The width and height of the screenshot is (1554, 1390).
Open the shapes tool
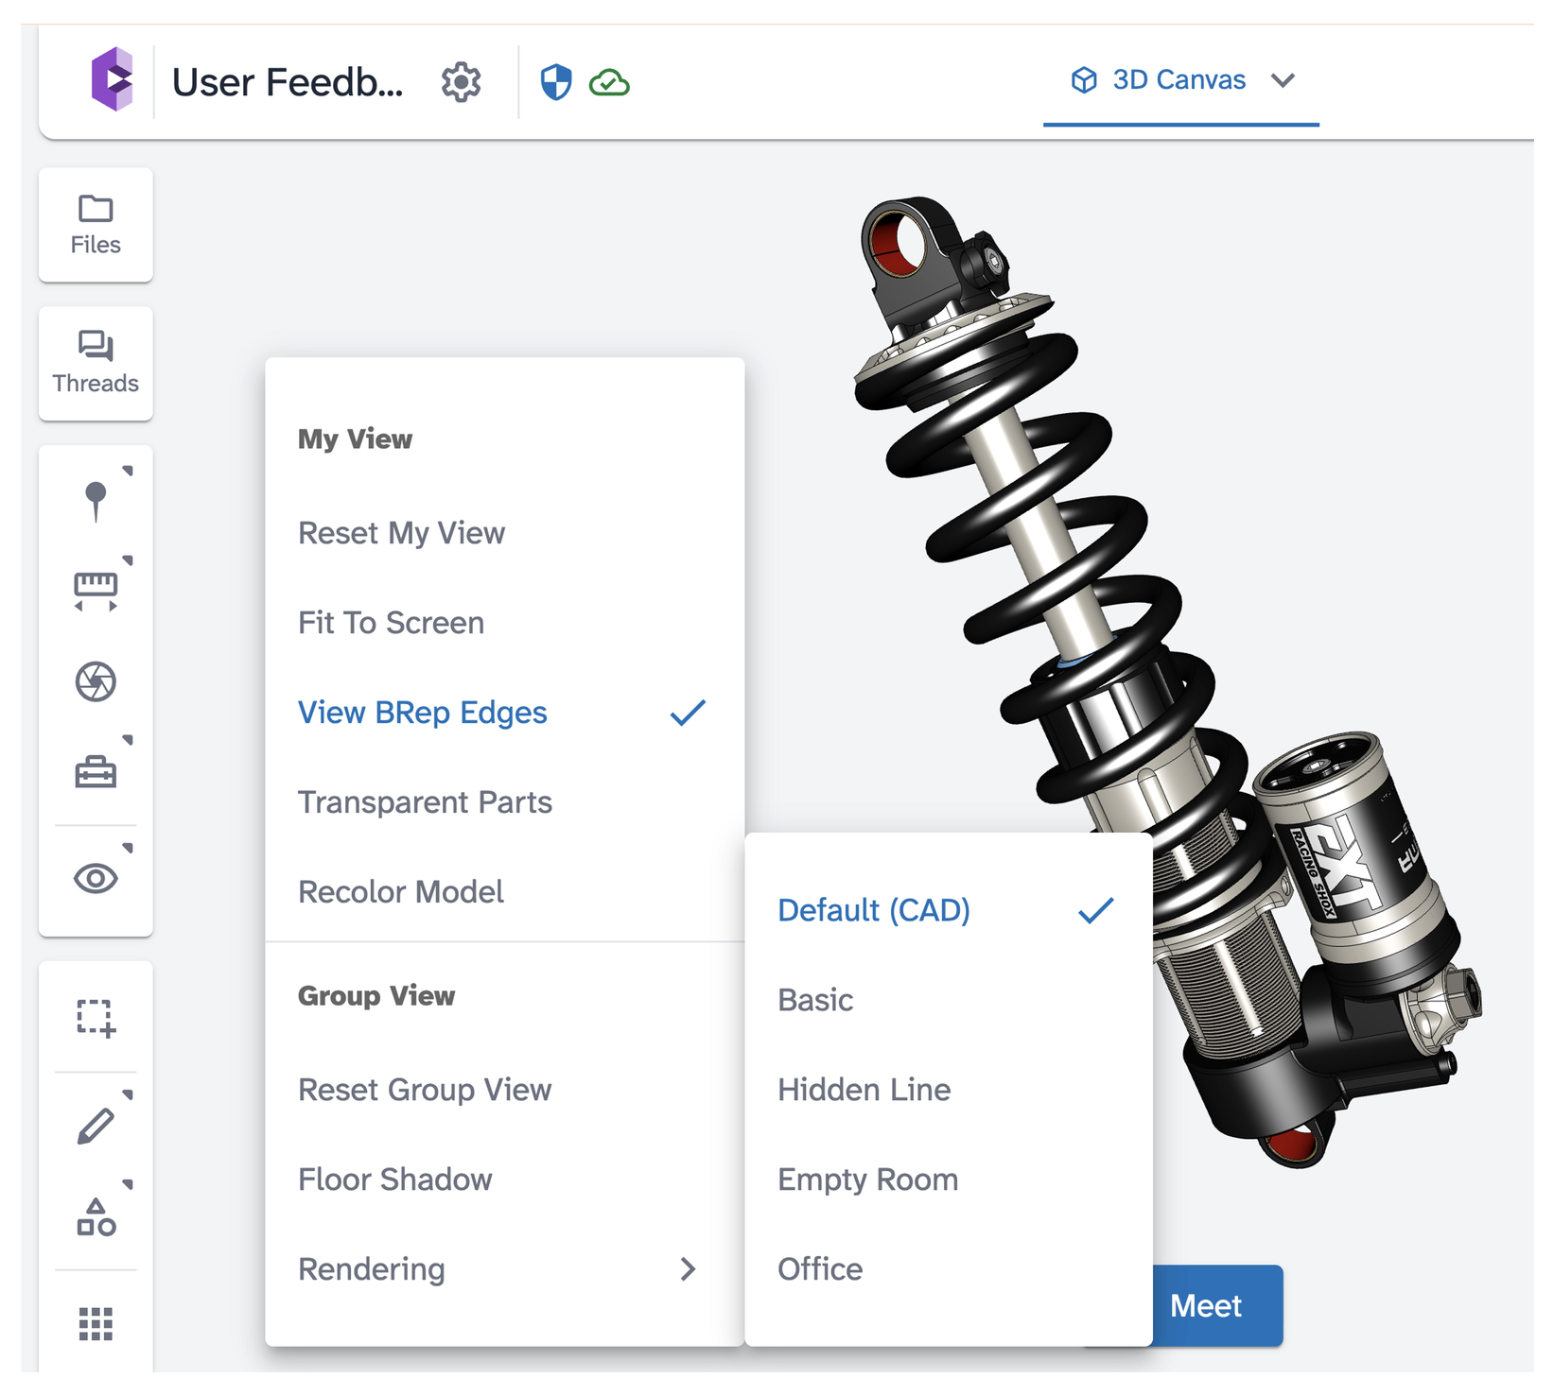point(96,1217)
